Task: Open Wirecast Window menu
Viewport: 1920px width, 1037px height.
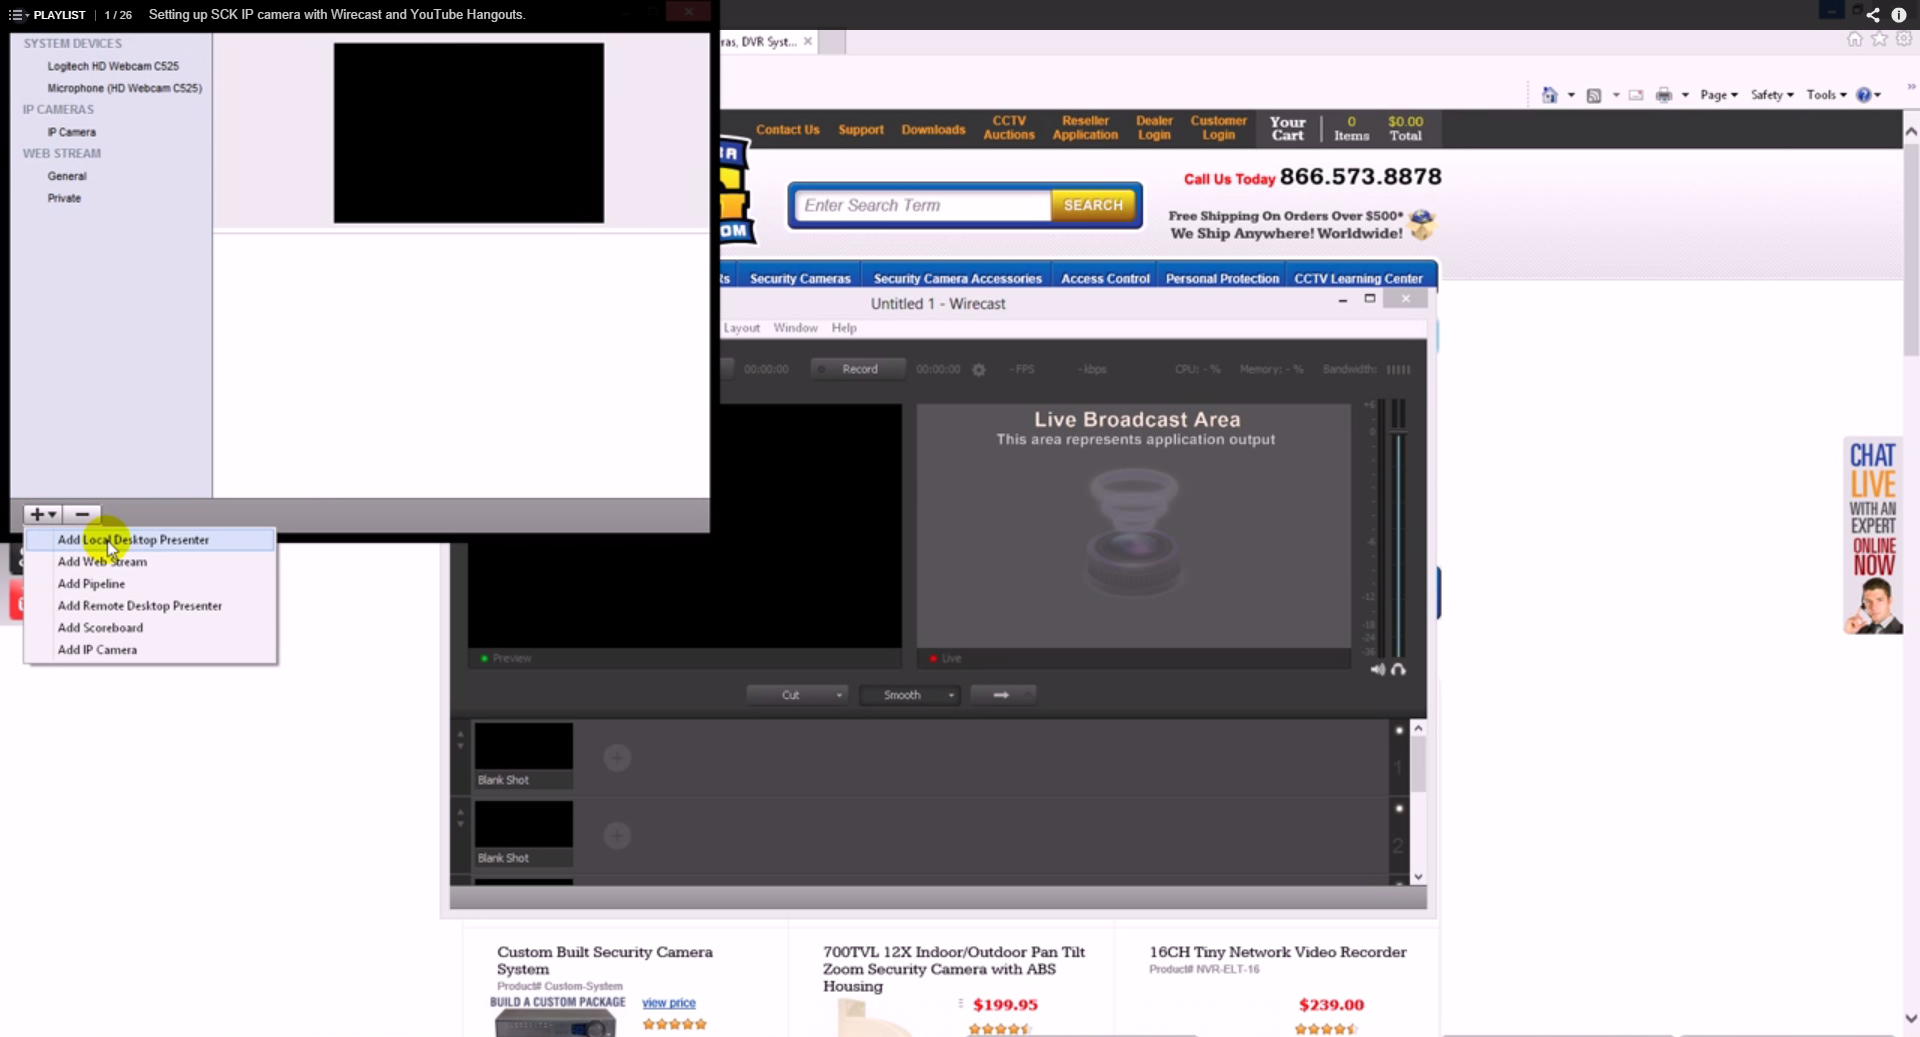Action: click(x=795, y=328)
